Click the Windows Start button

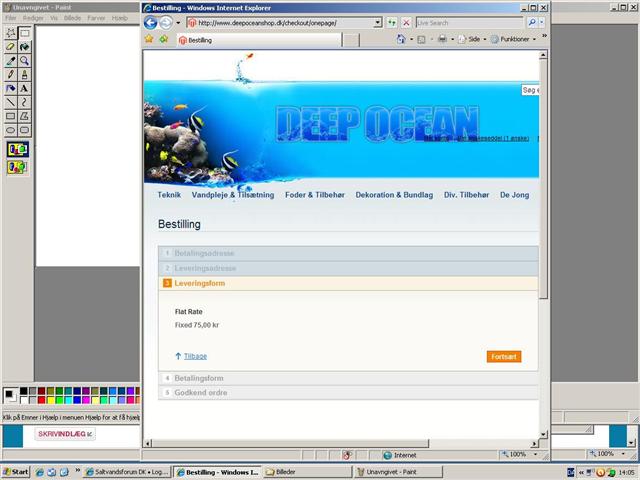15,471
